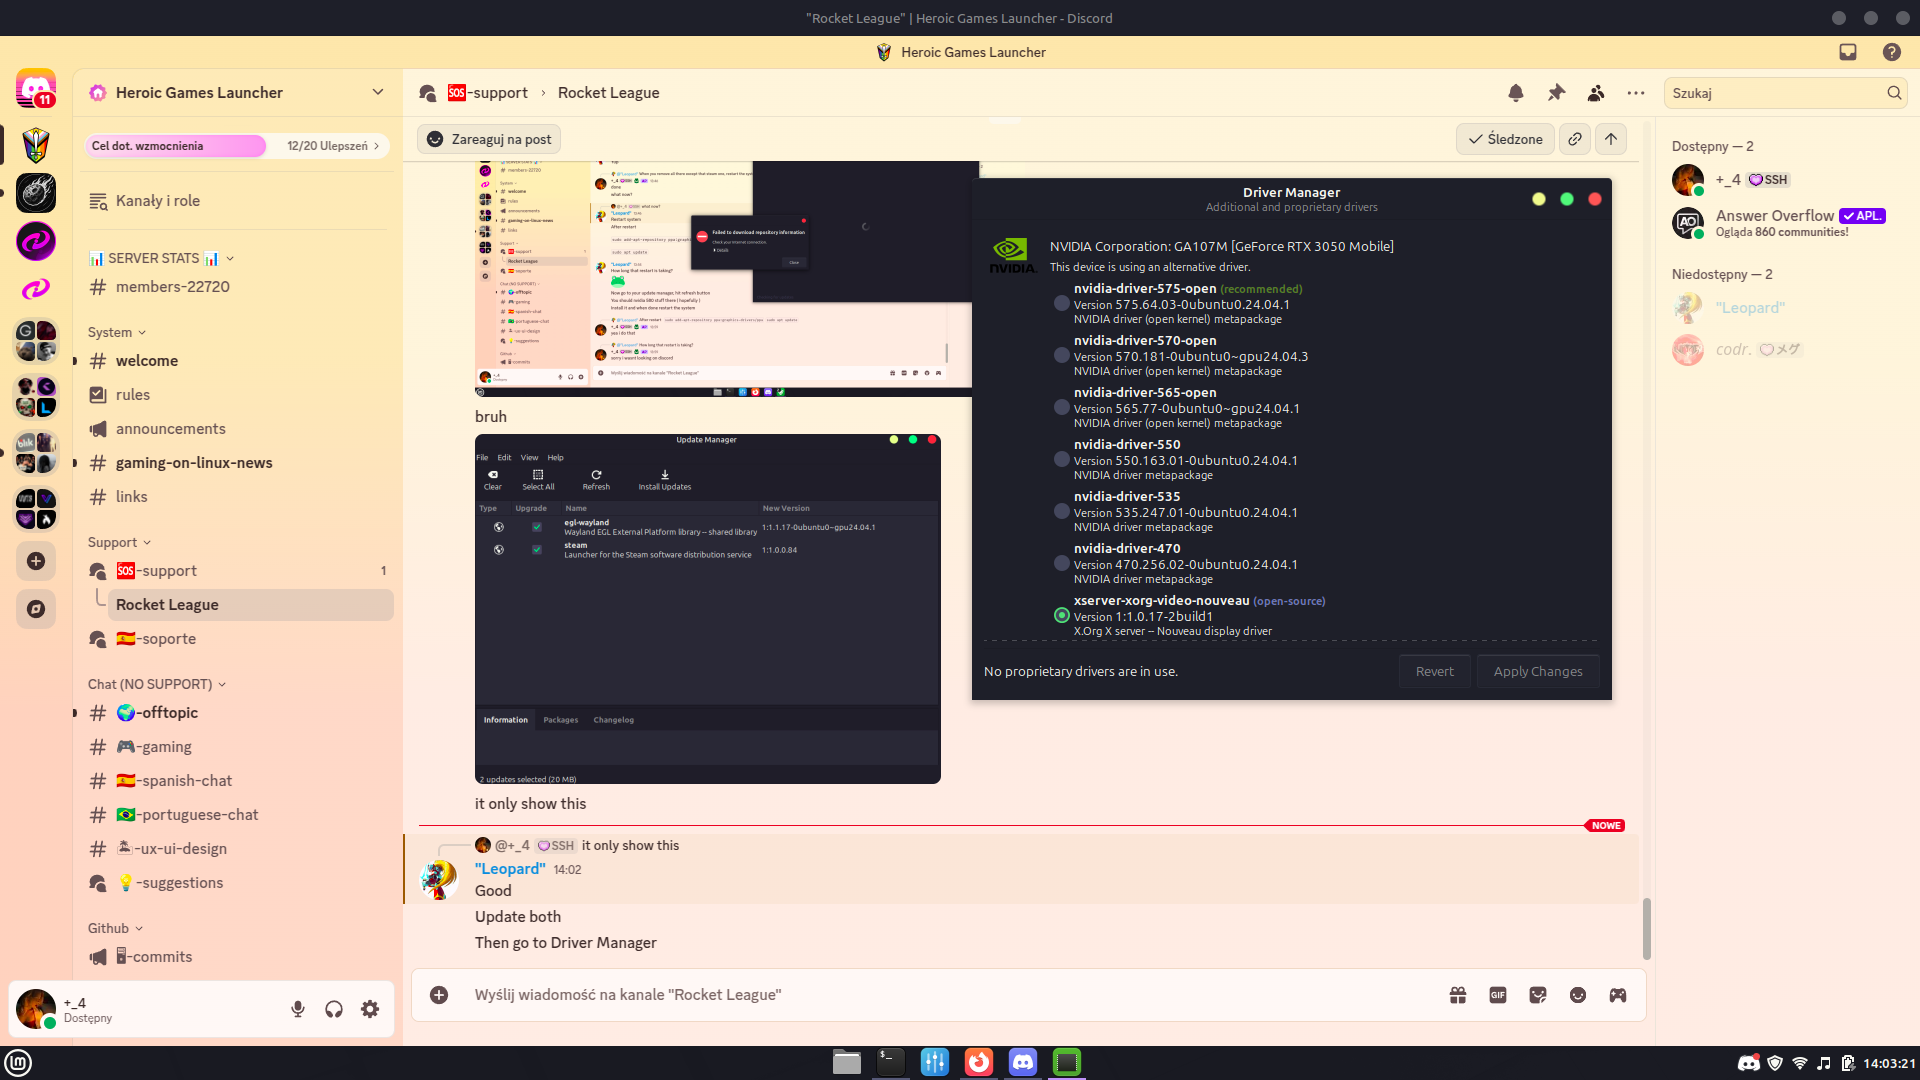Select nvidia-driver-550 radio button

1062,459
